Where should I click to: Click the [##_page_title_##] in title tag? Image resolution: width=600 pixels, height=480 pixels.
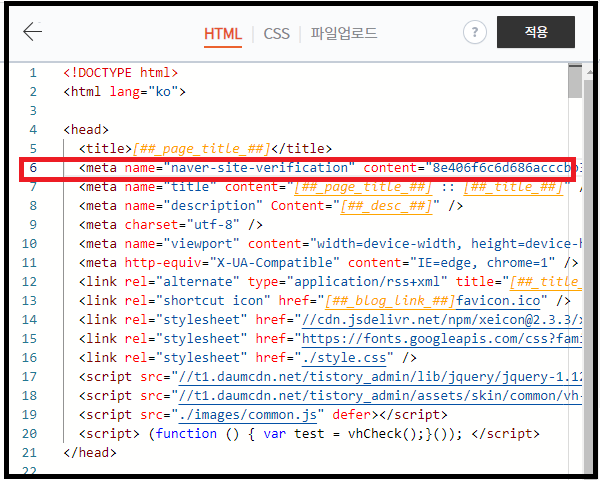pyautogui.click(x=202, y=149)
